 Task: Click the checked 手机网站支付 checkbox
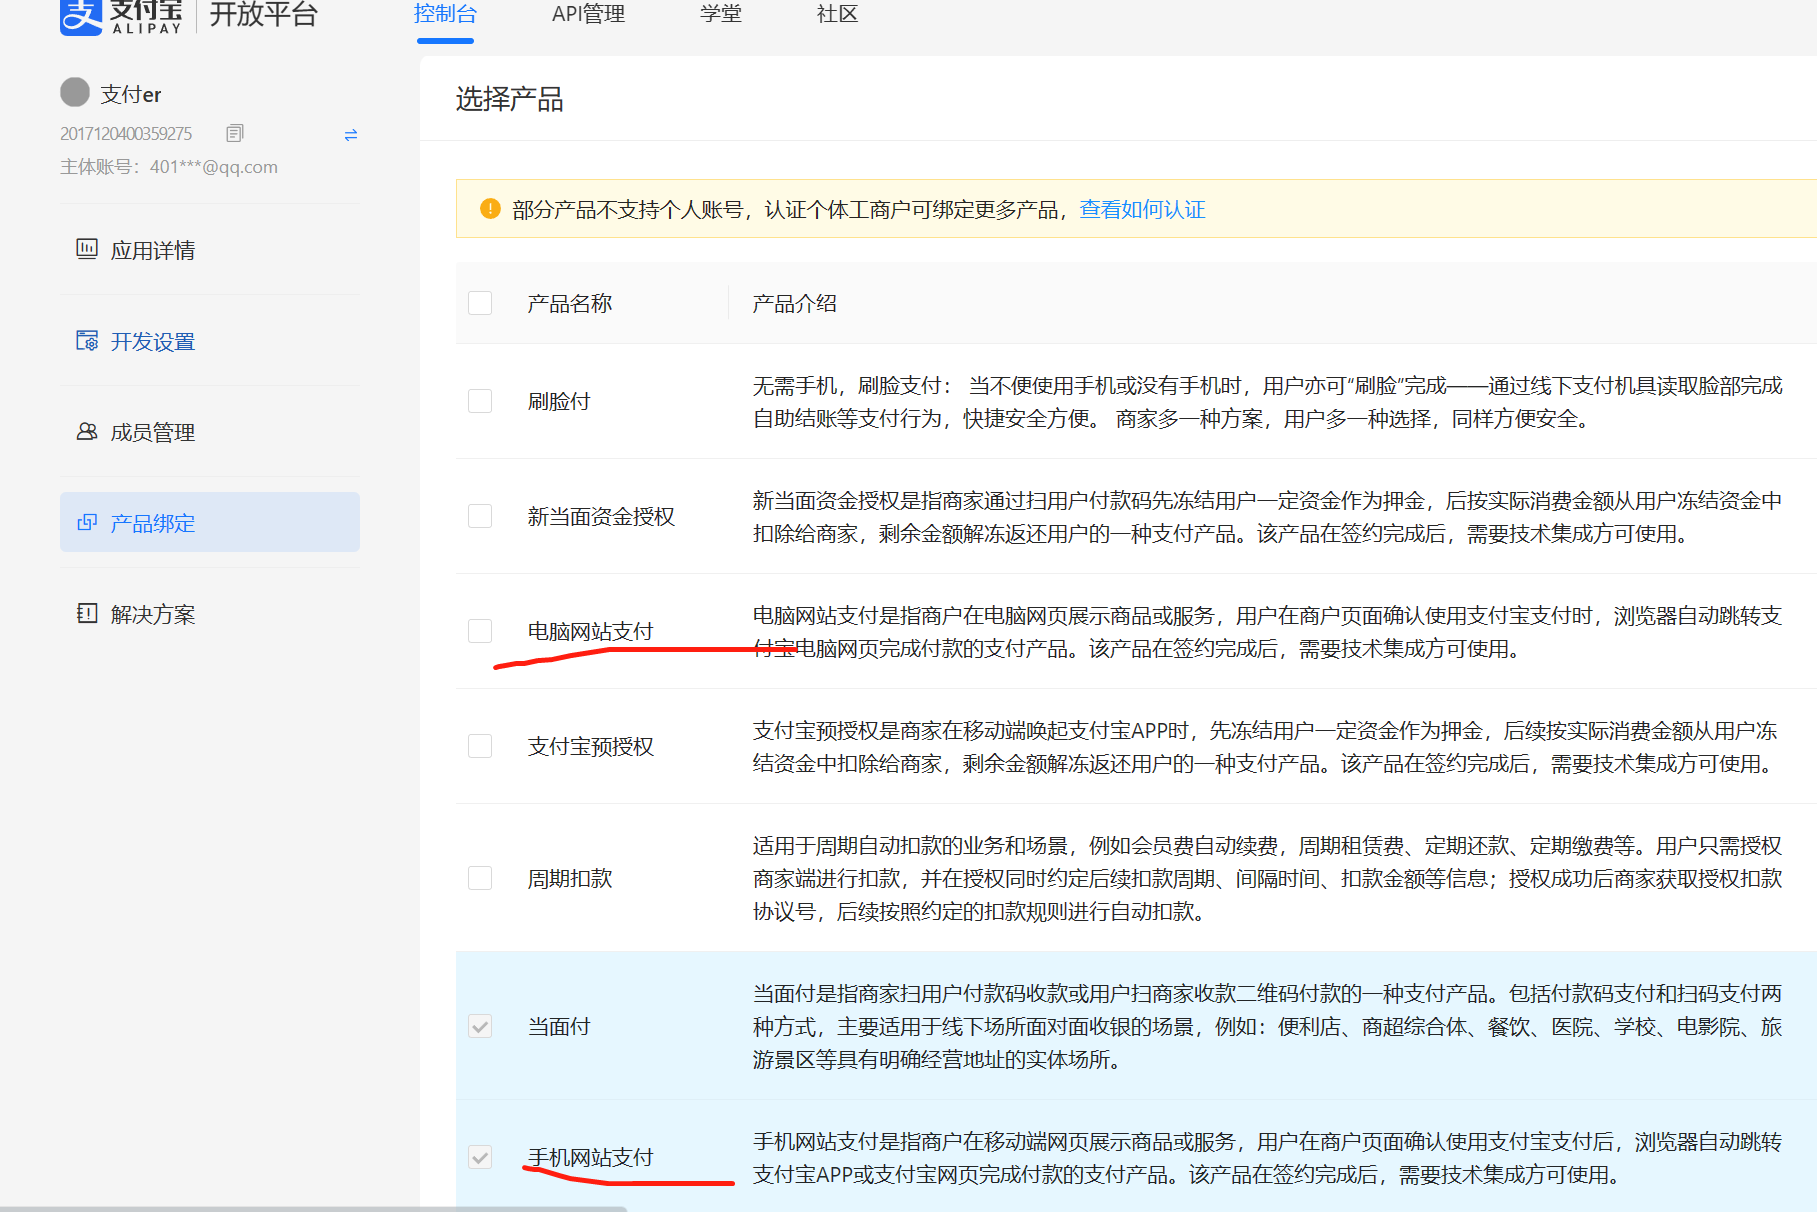pyautogui.click(x=480, y=1158)
